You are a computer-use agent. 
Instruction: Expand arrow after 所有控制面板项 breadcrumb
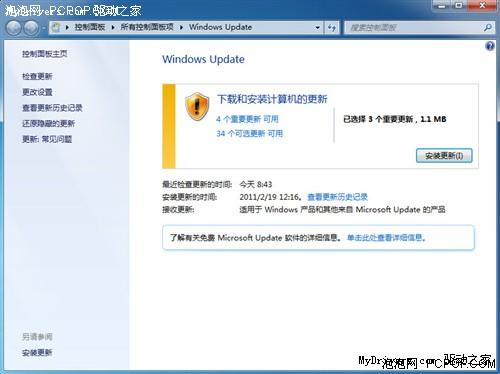point(181,27)
